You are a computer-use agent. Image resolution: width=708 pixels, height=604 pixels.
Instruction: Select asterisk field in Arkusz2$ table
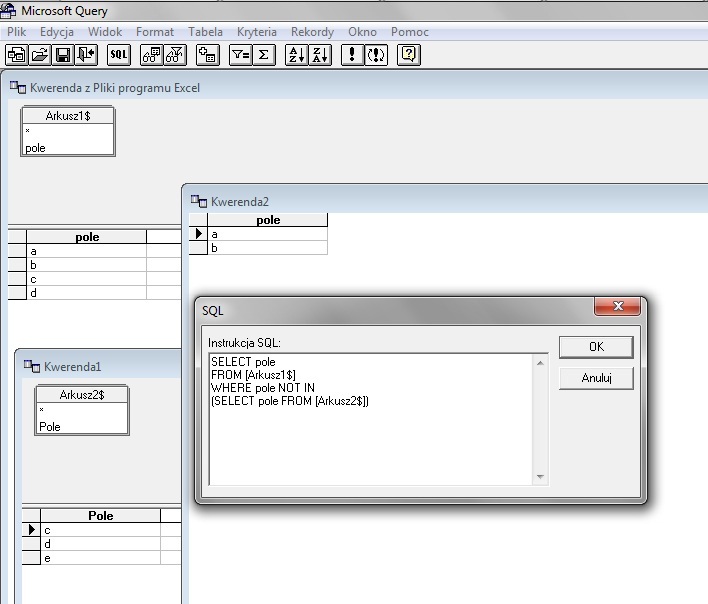[x=82, y=409]
